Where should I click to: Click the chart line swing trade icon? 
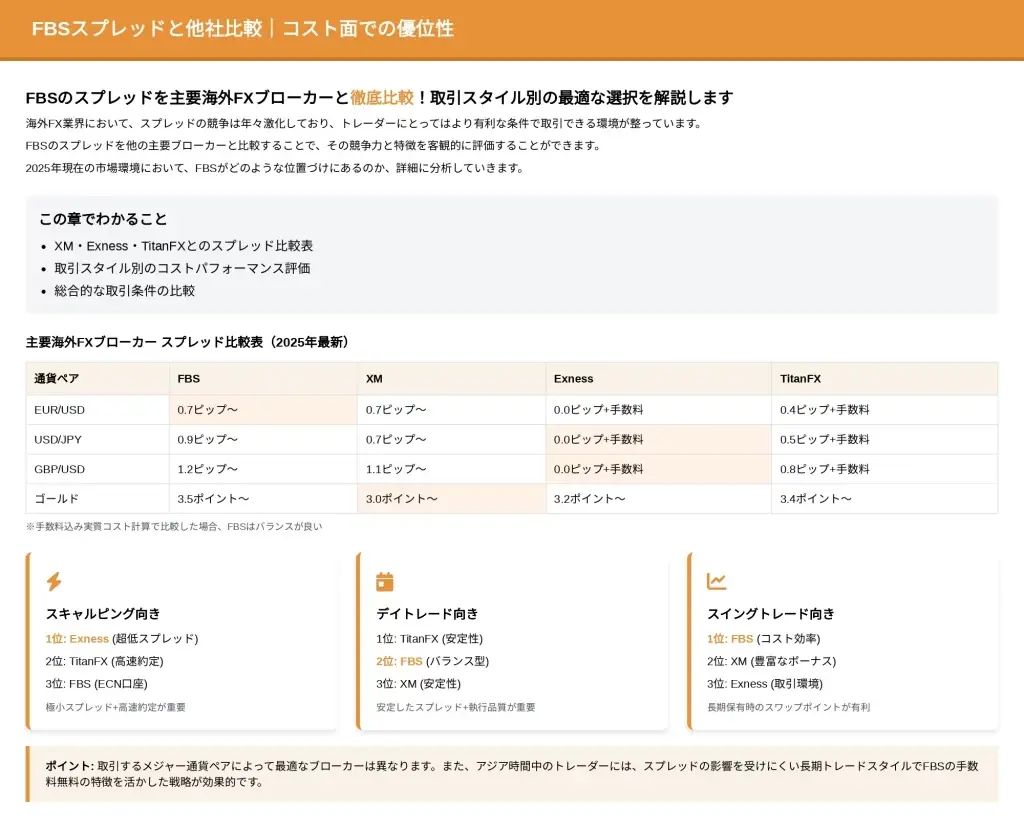[716, 582]
